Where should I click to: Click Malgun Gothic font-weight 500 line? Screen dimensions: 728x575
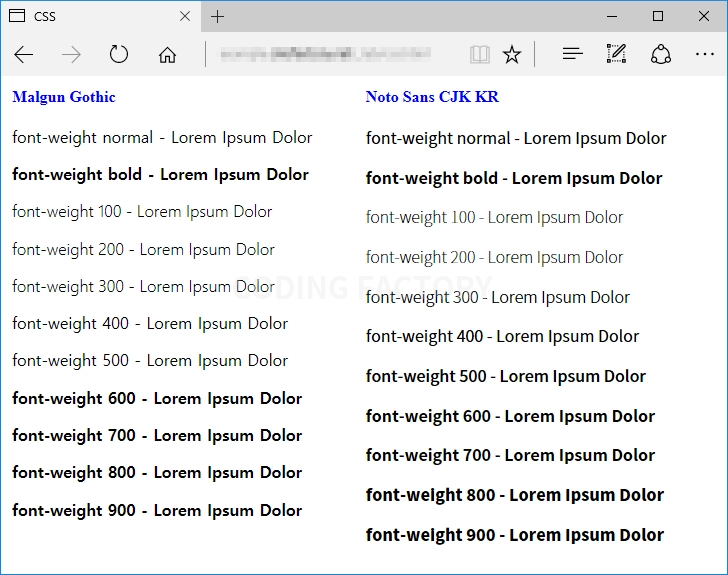pos(150,361)
